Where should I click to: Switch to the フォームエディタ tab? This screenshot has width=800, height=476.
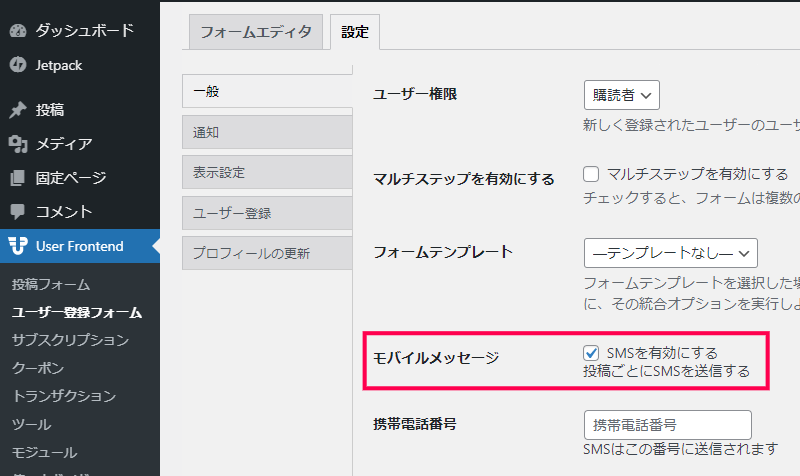pos(256,32)
